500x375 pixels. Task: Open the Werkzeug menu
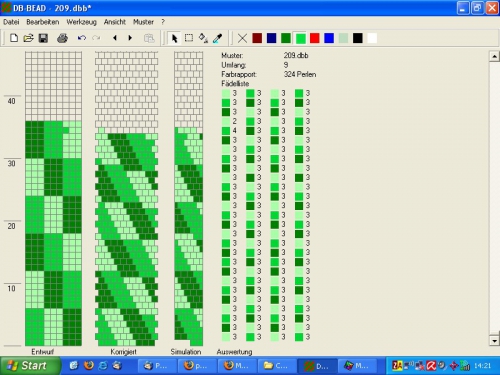(81, 22)
